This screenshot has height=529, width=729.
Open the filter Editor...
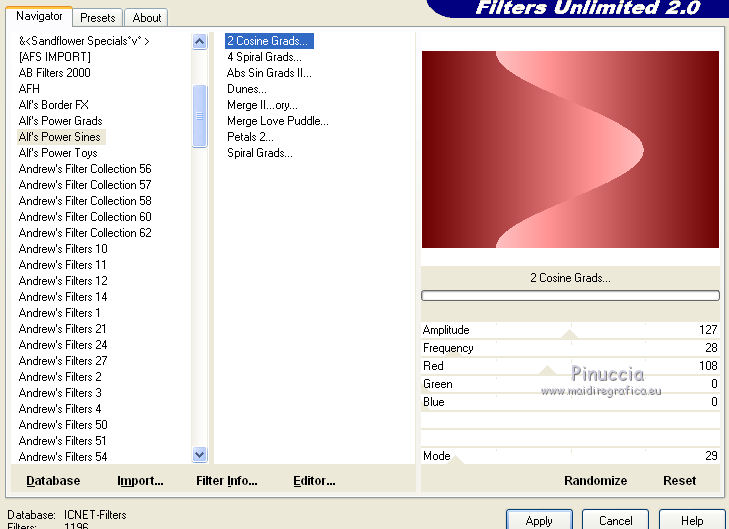(x=314, y=480)
